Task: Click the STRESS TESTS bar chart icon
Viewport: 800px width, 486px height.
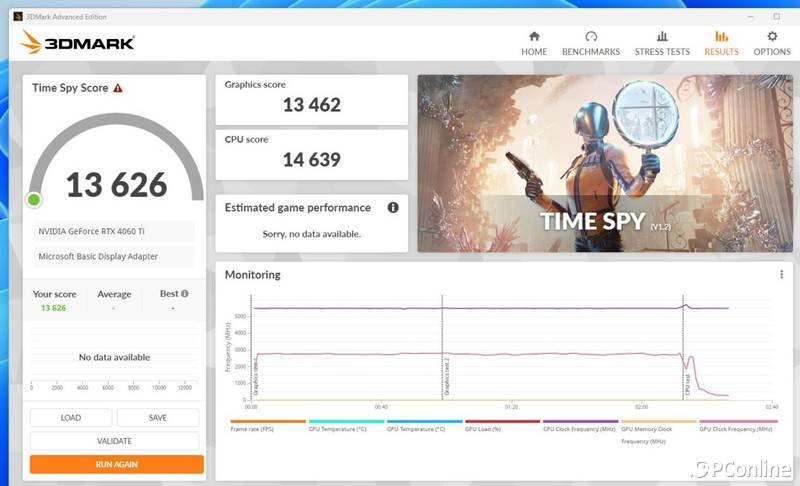Action: coord(662,37)
